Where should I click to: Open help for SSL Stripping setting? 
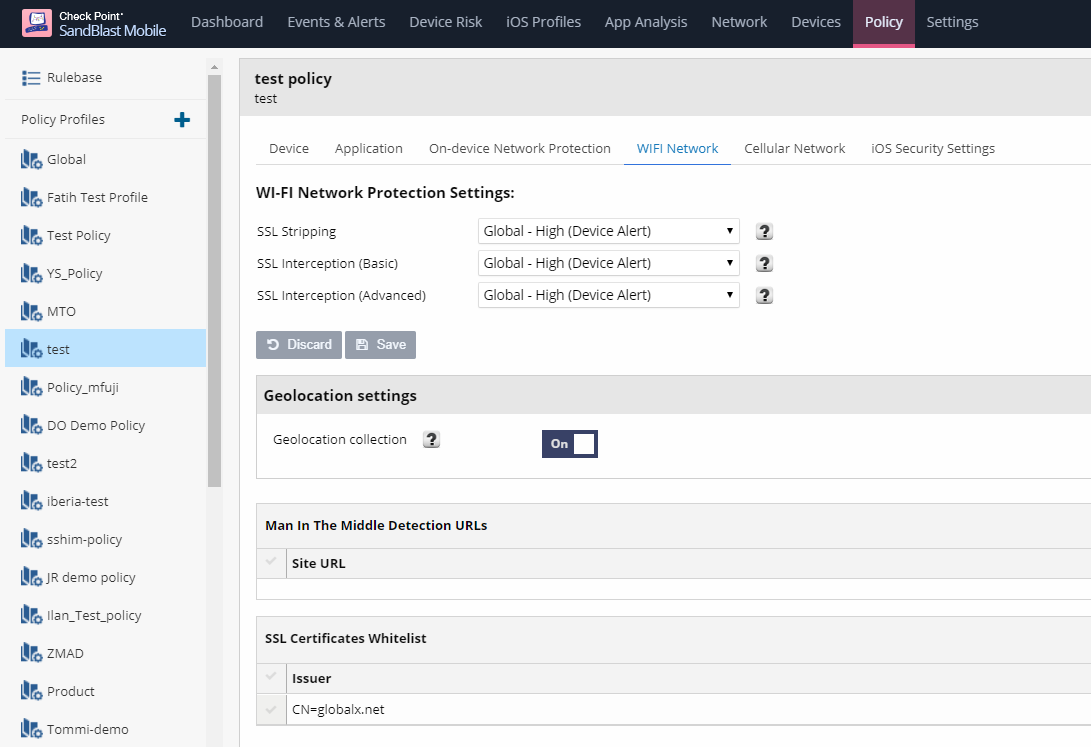[764, 232]
